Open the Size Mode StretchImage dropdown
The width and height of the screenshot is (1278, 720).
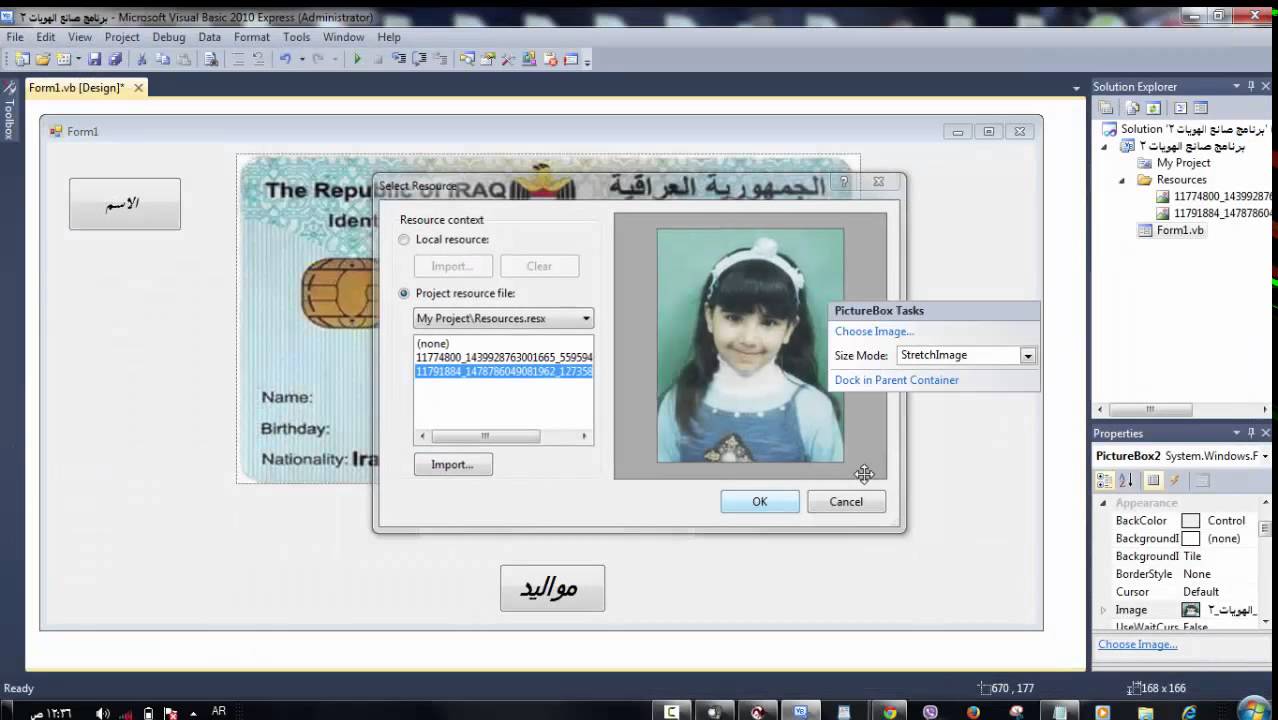click(1026, 355)
